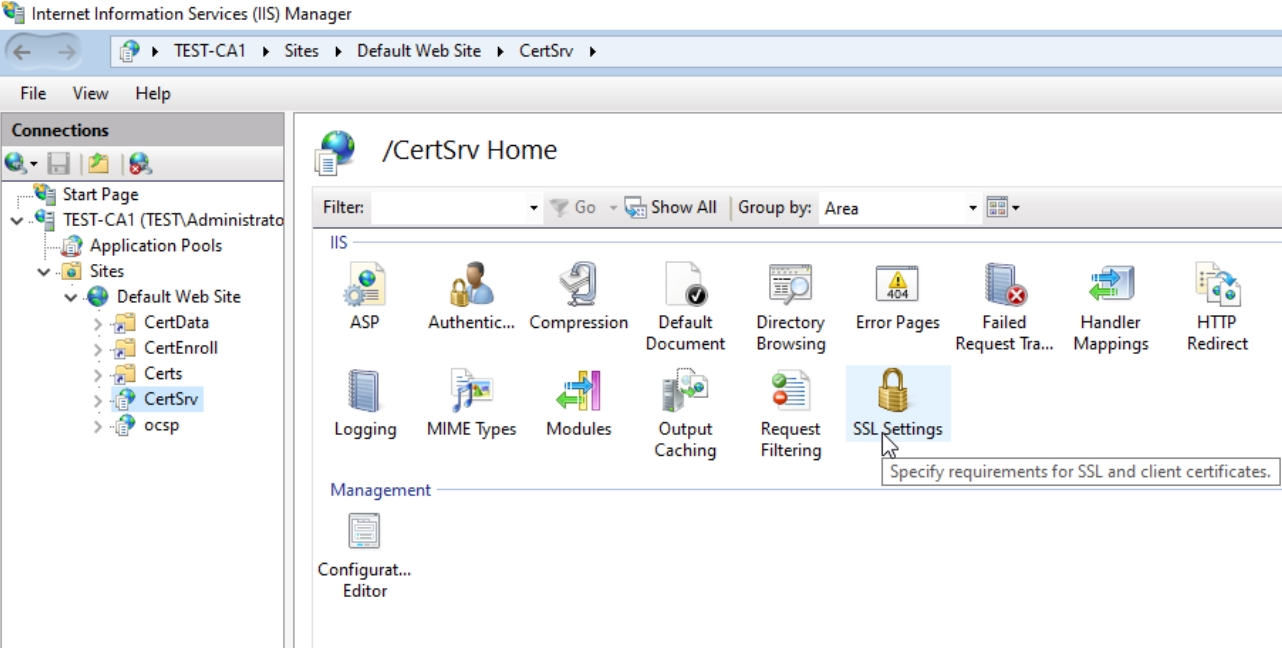Collapse the TEST-CA1 server node

click(17, 220)
